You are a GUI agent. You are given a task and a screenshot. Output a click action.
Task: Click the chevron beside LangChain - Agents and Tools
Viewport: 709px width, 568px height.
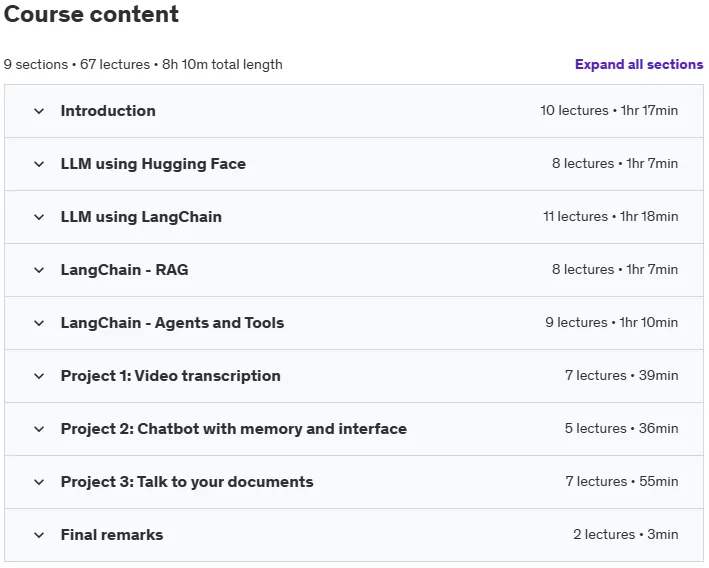(39, 323)
